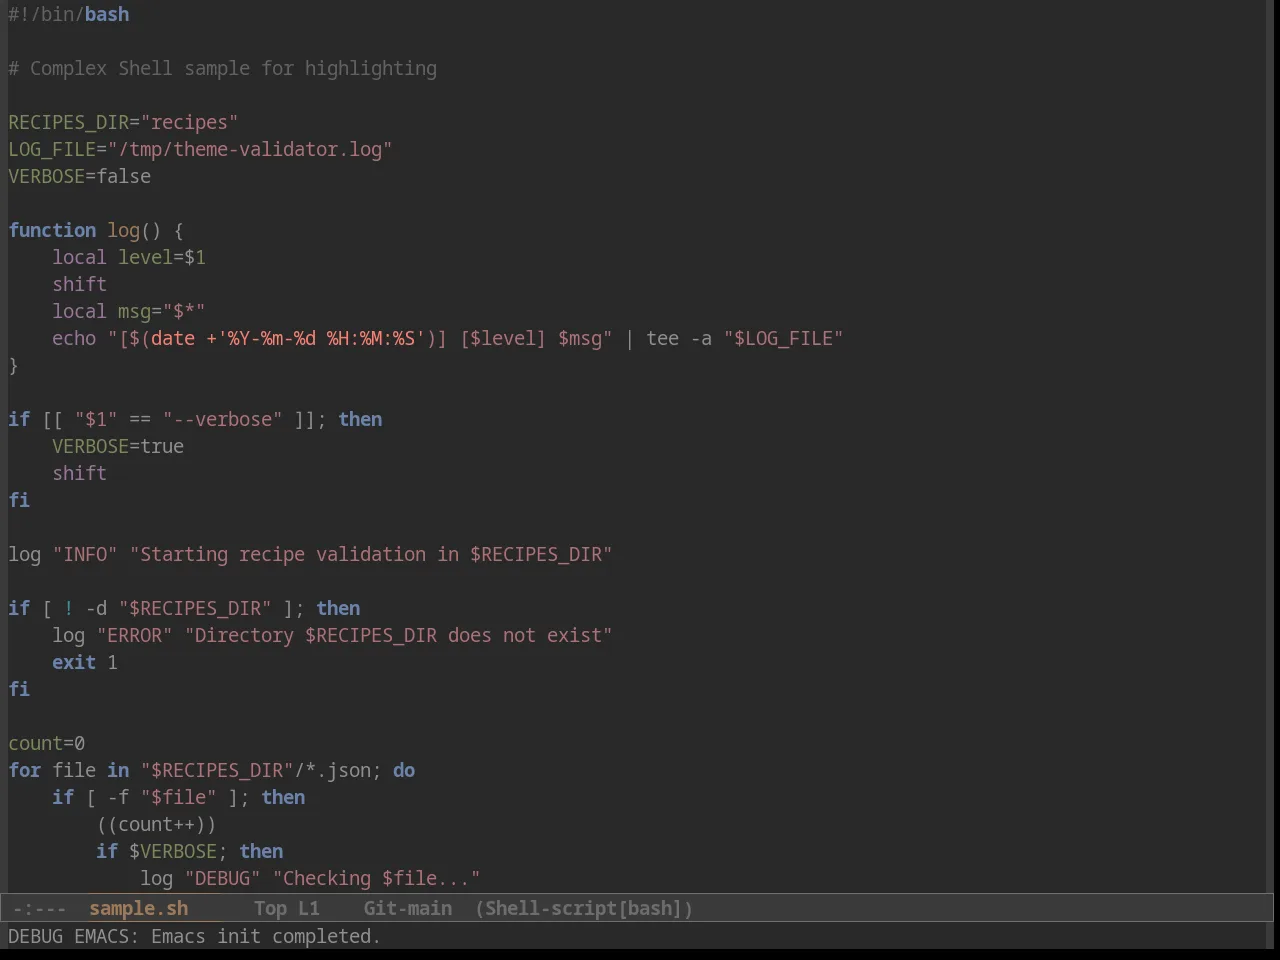Click the for keyword in the loop
Viewport: 1280px width, 960px height.
point(25,770)
